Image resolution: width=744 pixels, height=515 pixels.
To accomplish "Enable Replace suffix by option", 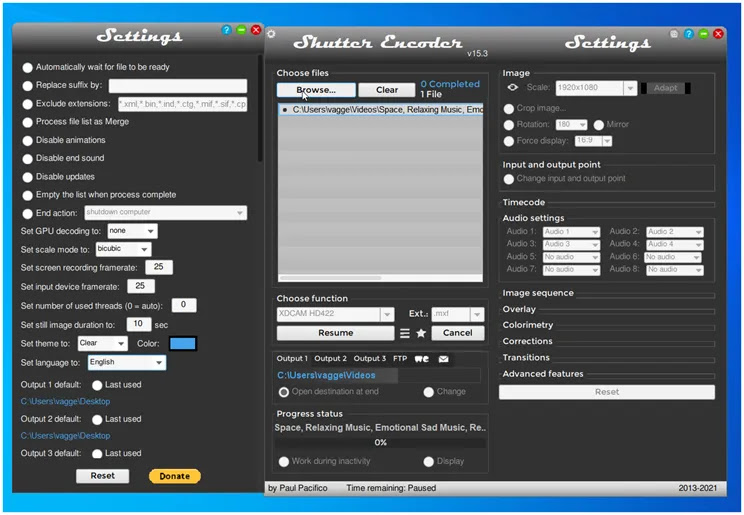I will click(x=28, y=85).
